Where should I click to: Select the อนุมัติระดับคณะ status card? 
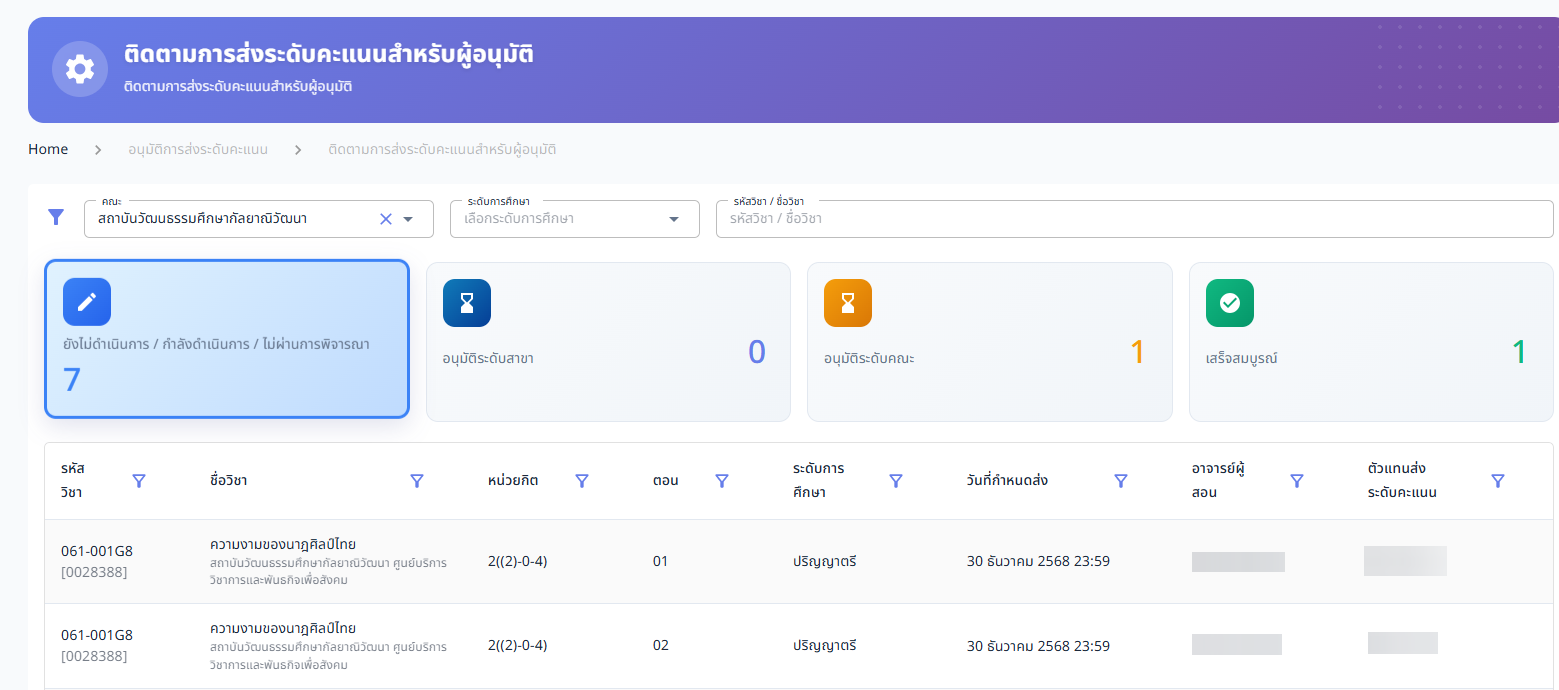pos(989,342)
